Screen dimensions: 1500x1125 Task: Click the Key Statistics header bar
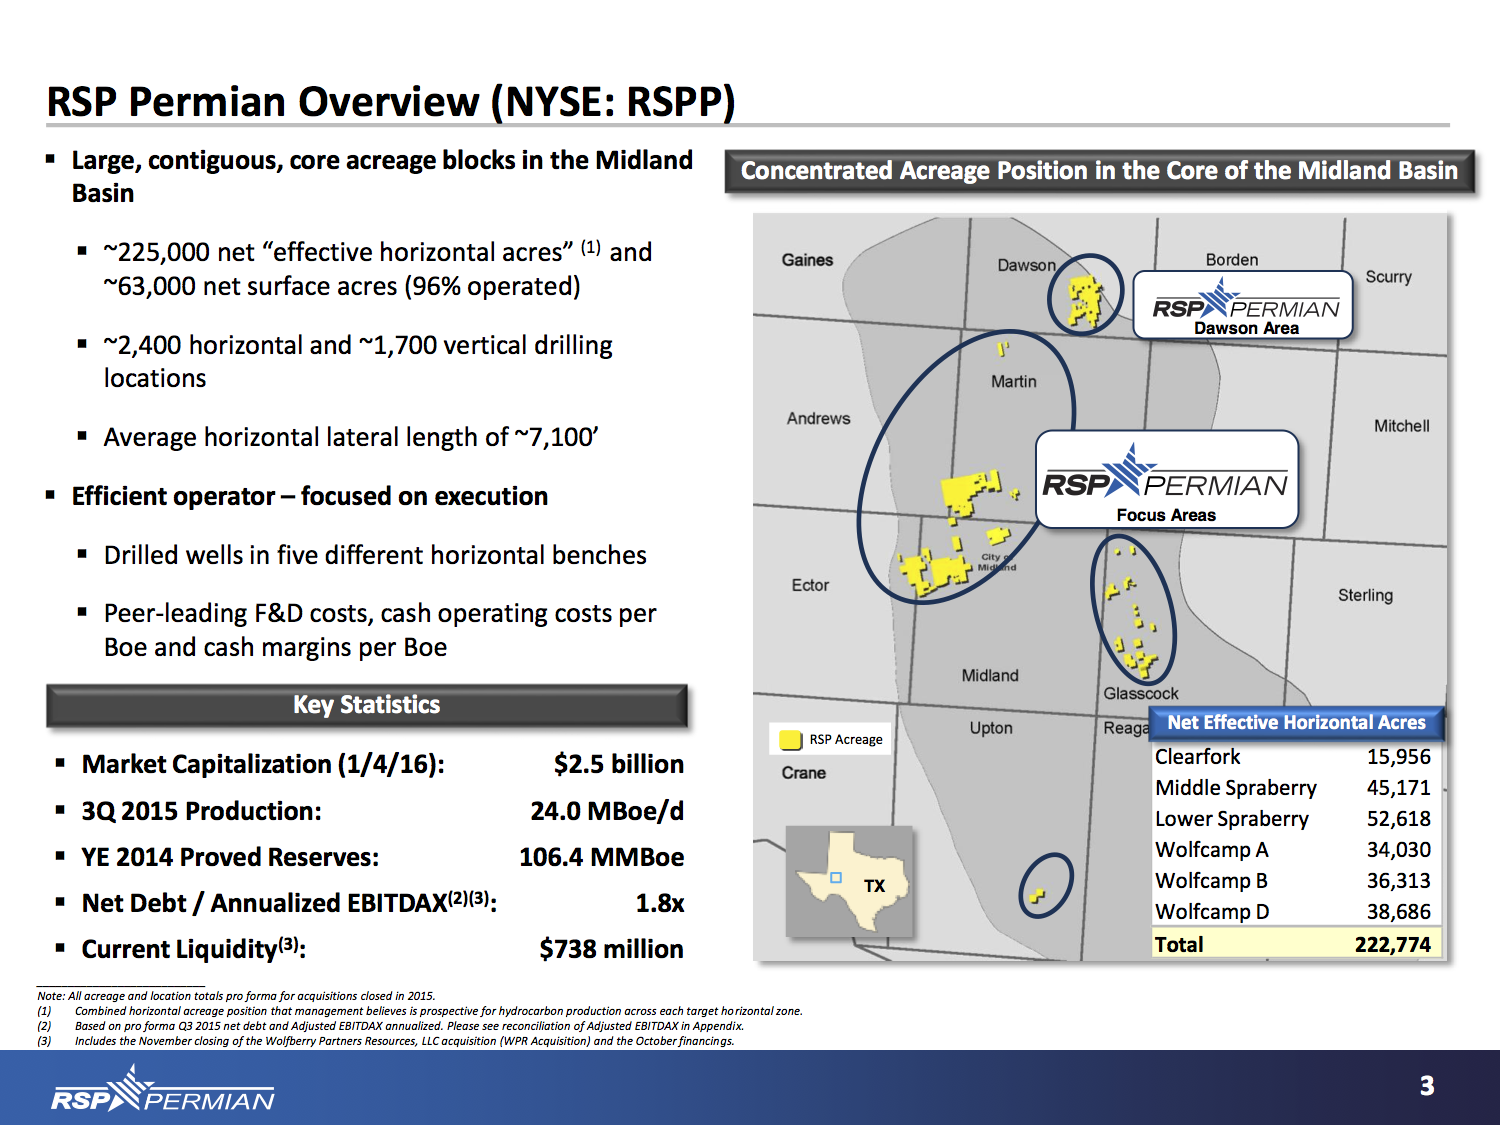366,705
